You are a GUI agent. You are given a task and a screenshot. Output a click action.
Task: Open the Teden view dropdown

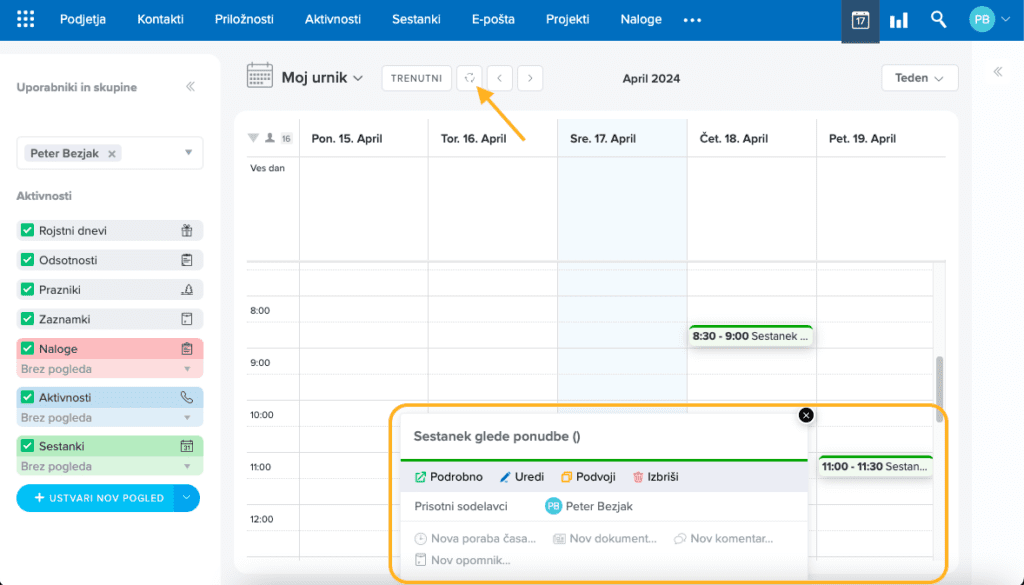[x=919, y=78]
